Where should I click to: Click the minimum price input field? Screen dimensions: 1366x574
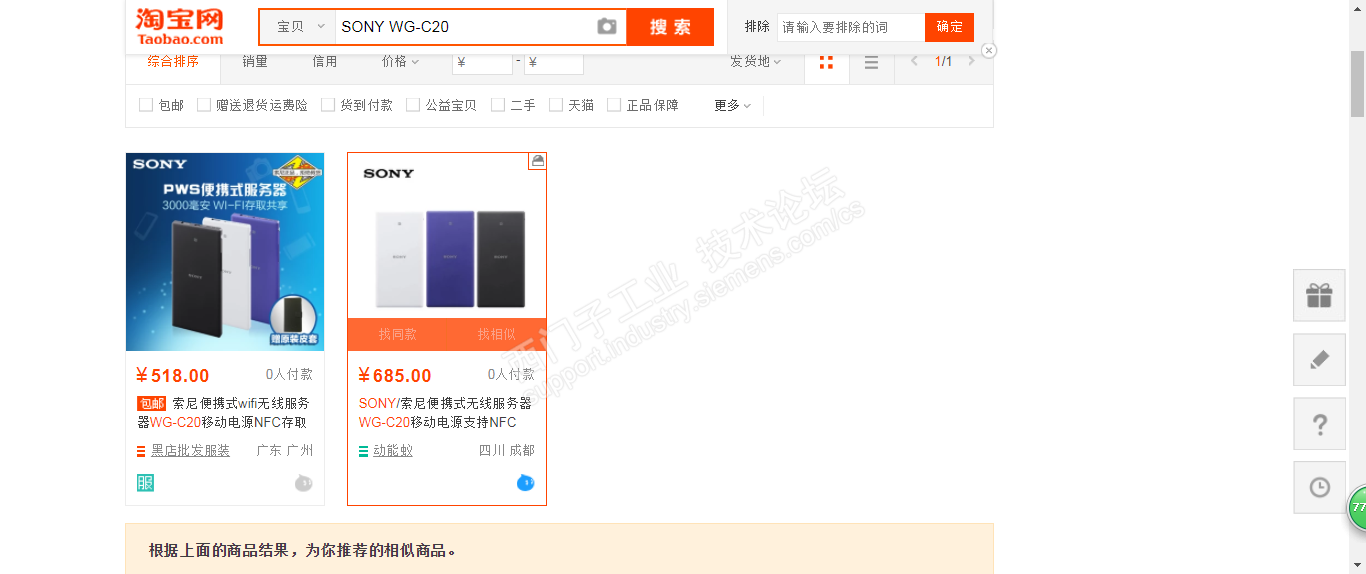482,62
